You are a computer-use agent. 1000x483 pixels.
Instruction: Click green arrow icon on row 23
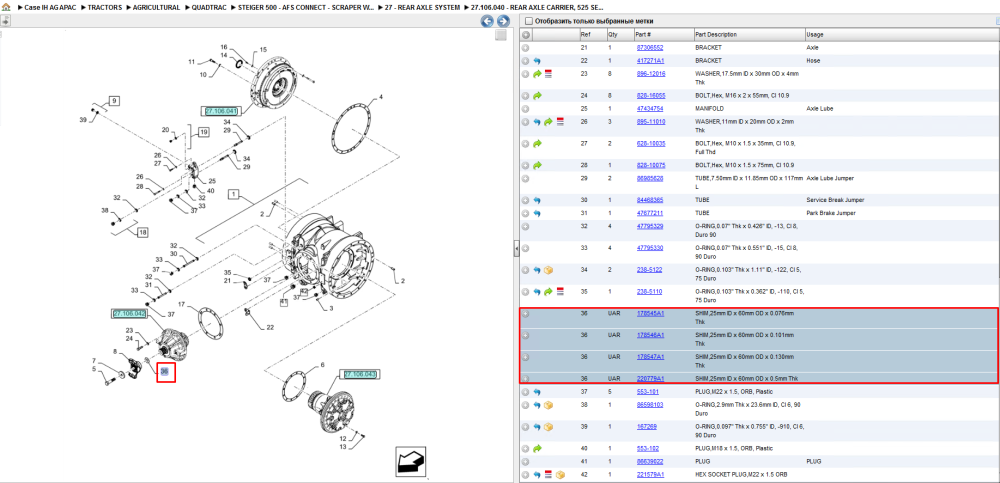(x=537, y=74)
